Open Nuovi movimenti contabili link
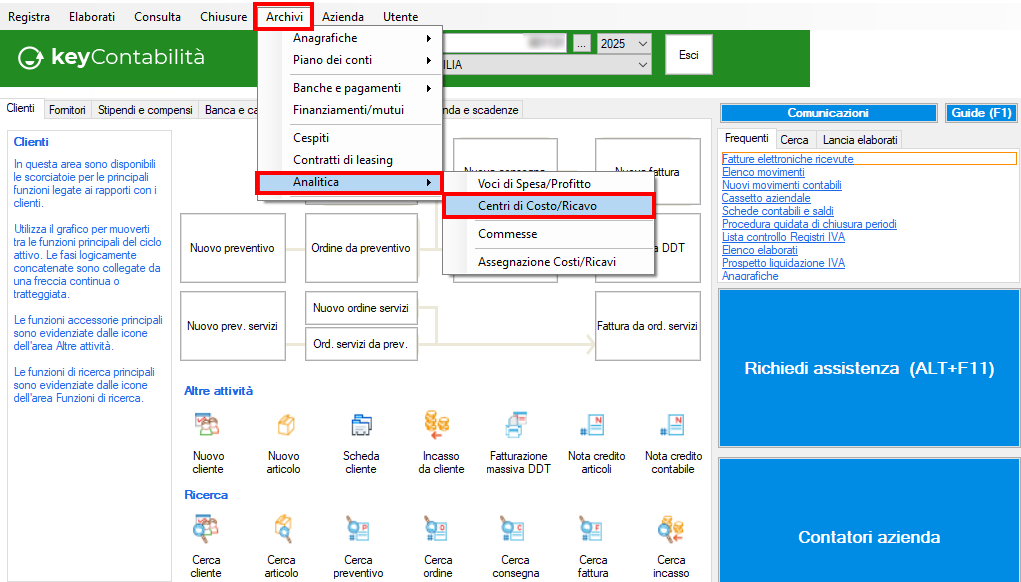Image resolution: width=1021 pixels, height=582 pixels. [781, 185]
